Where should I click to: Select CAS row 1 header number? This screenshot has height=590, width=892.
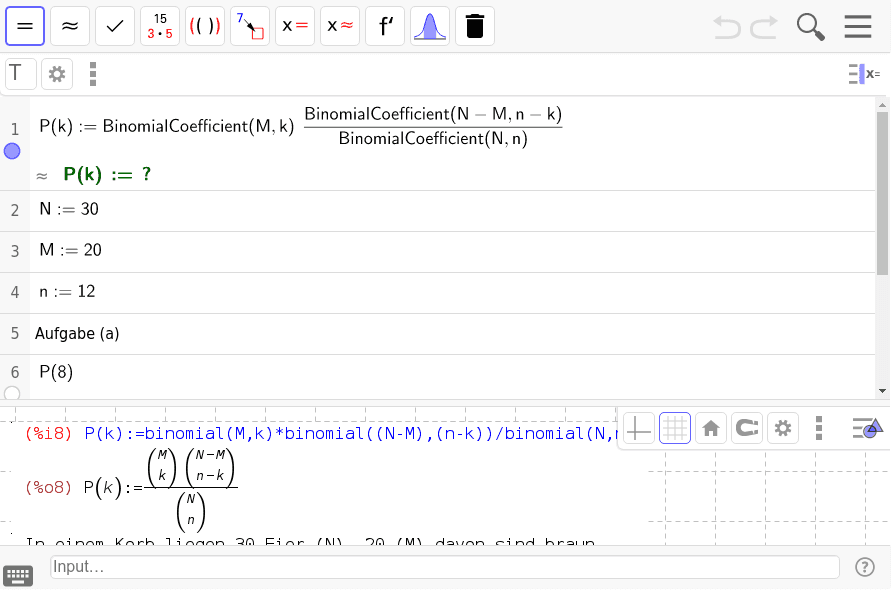click(x=15, y=129)
